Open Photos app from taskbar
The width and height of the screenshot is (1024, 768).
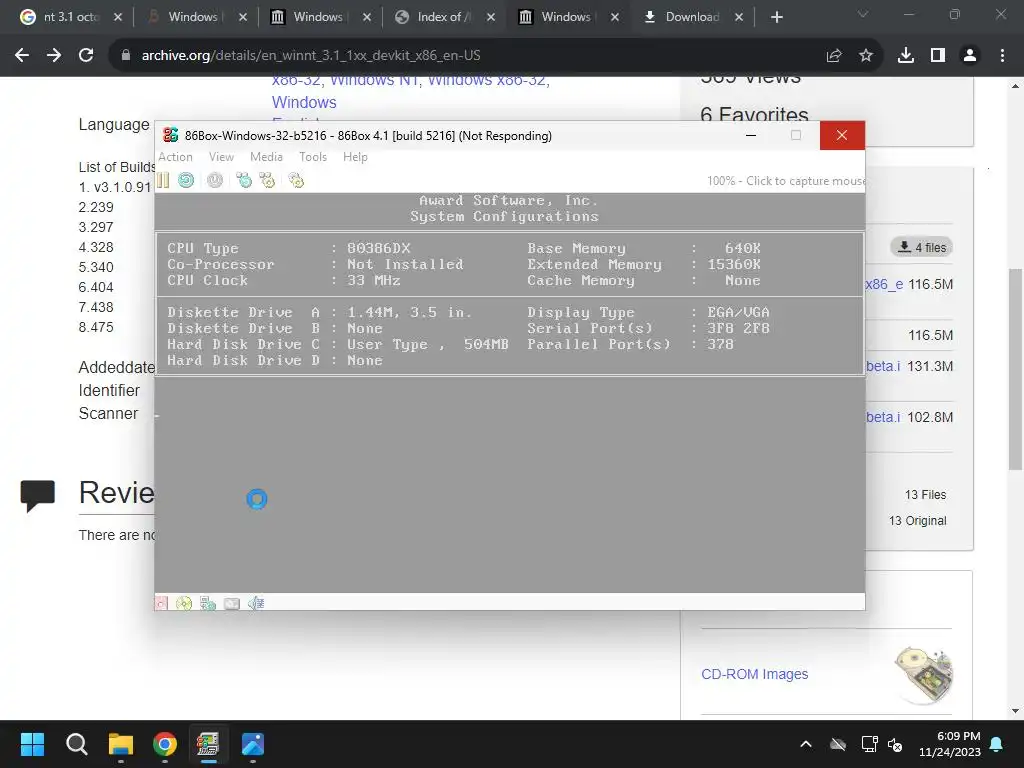pyautogui.click(x=253, y=744)
